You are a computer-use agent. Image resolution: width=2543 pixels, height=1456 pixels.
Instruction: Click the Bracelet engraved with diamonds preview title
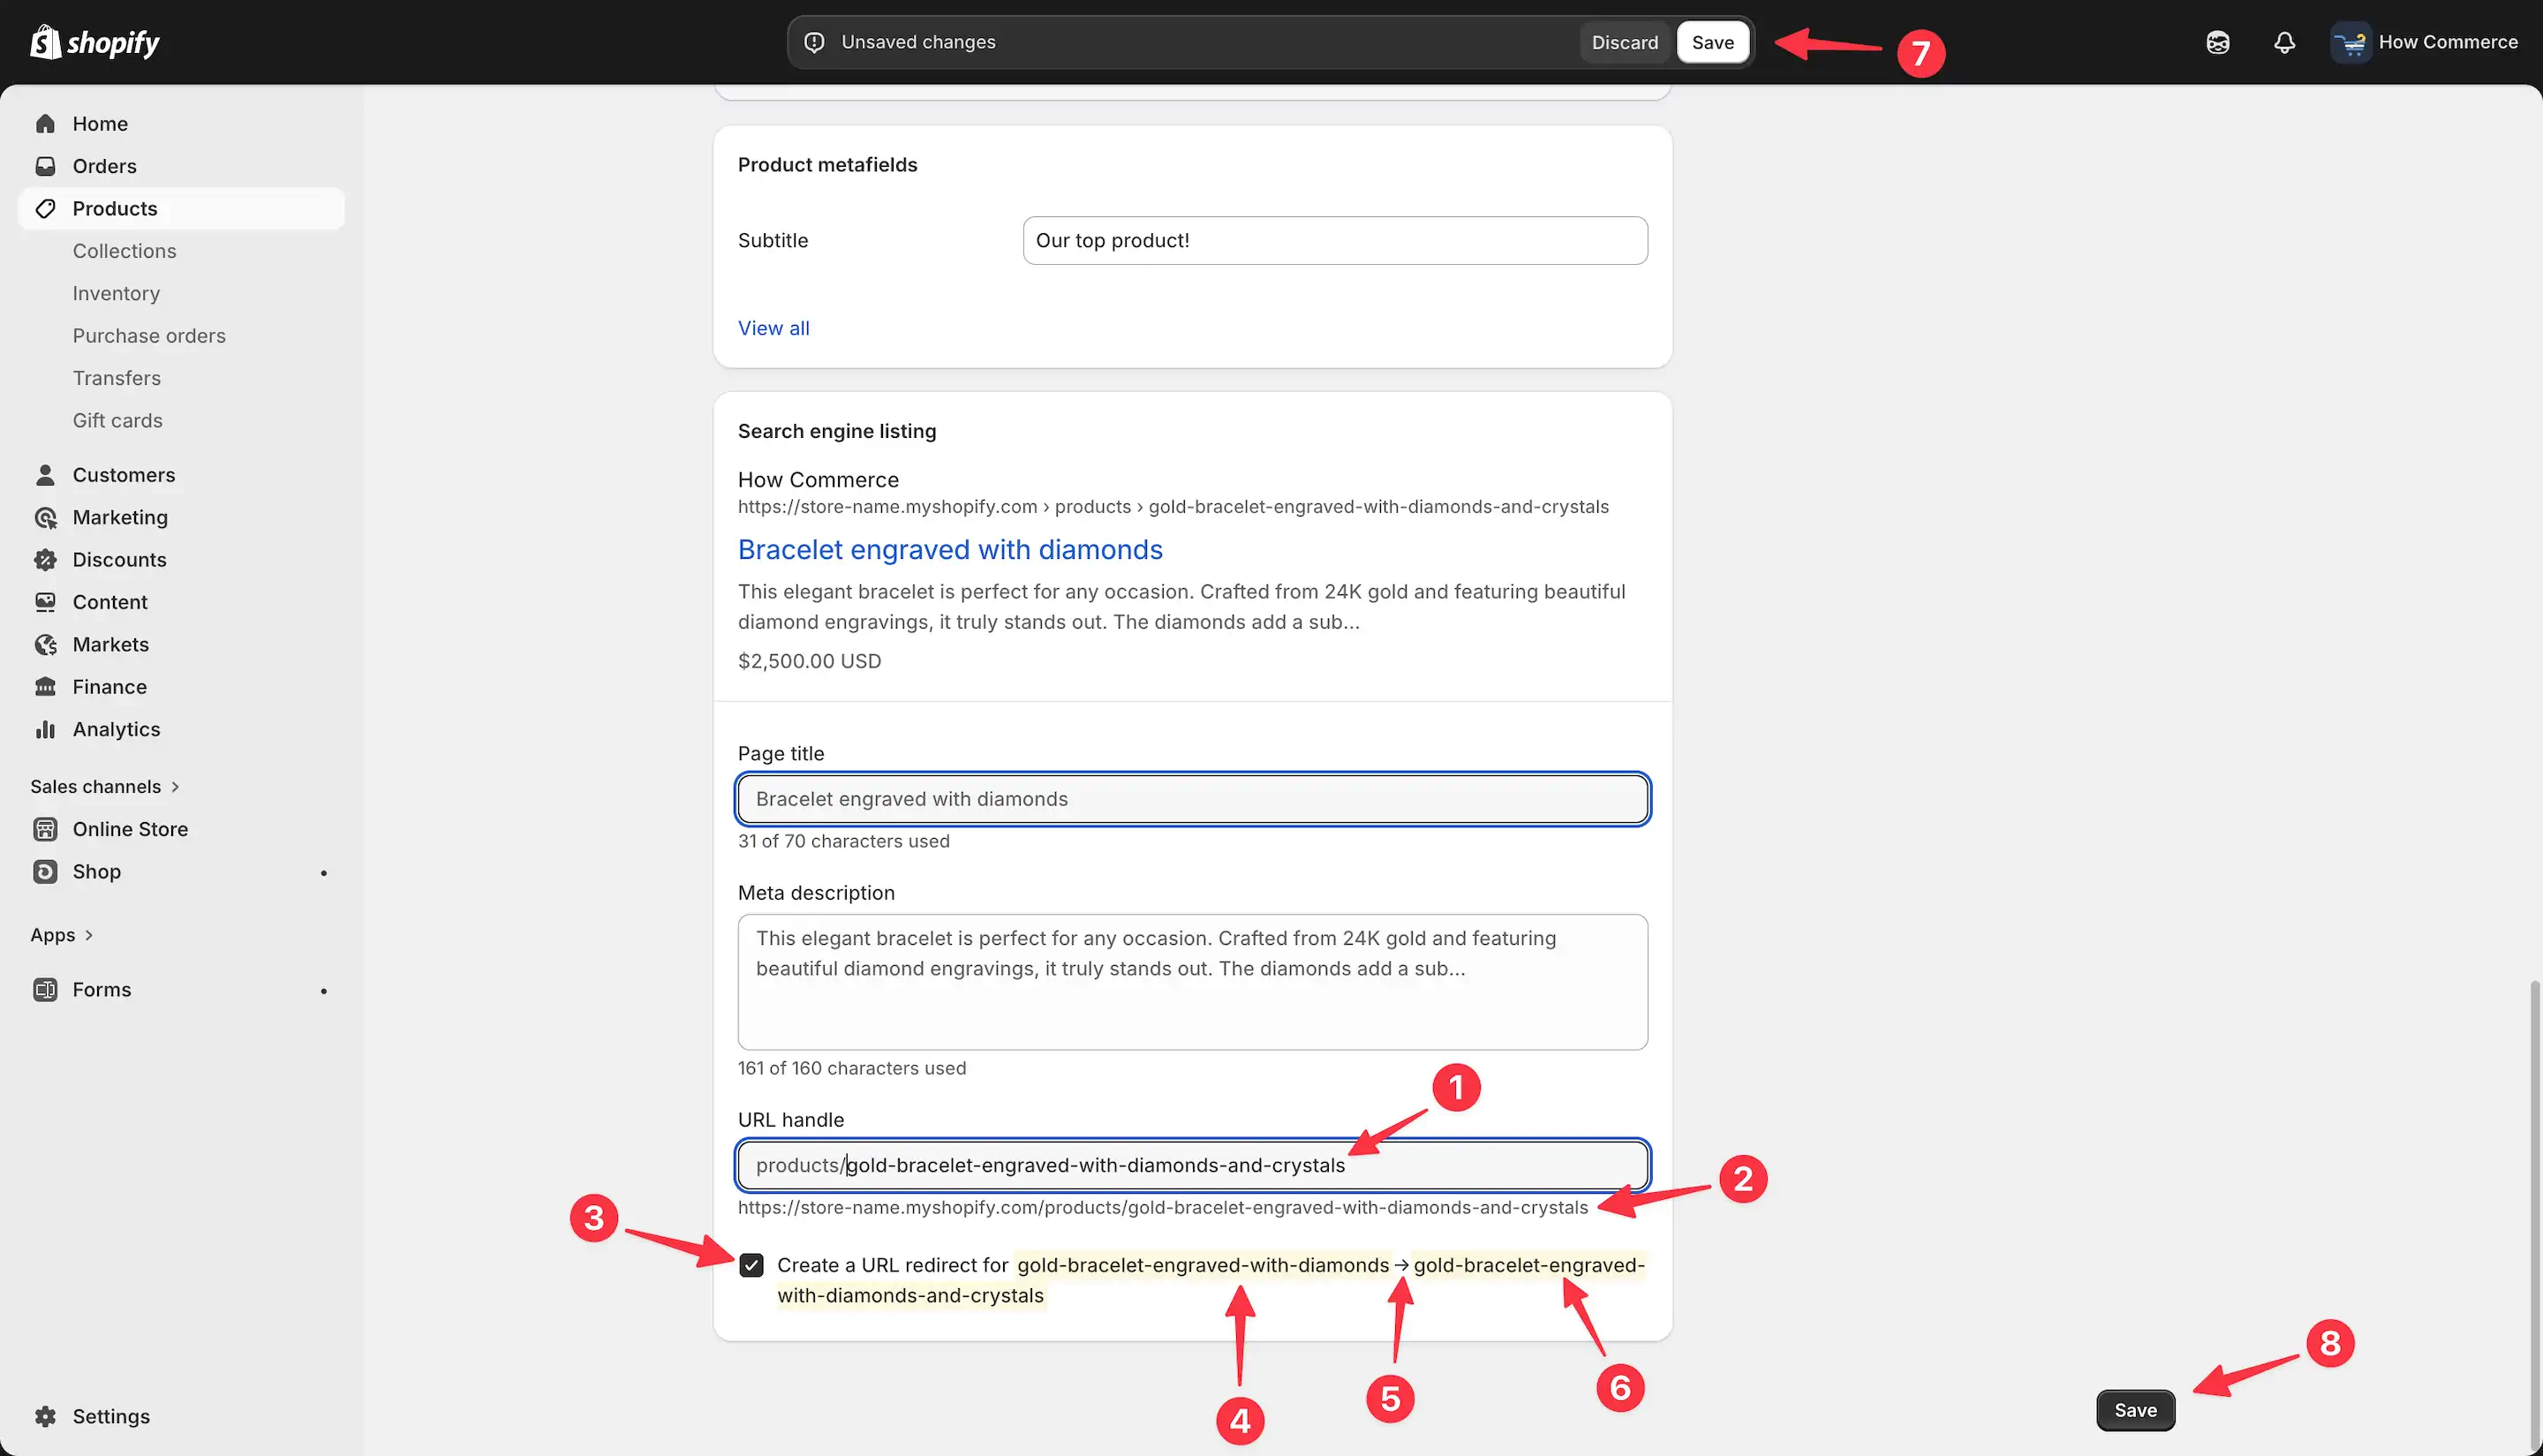click(x=950, y=549)
